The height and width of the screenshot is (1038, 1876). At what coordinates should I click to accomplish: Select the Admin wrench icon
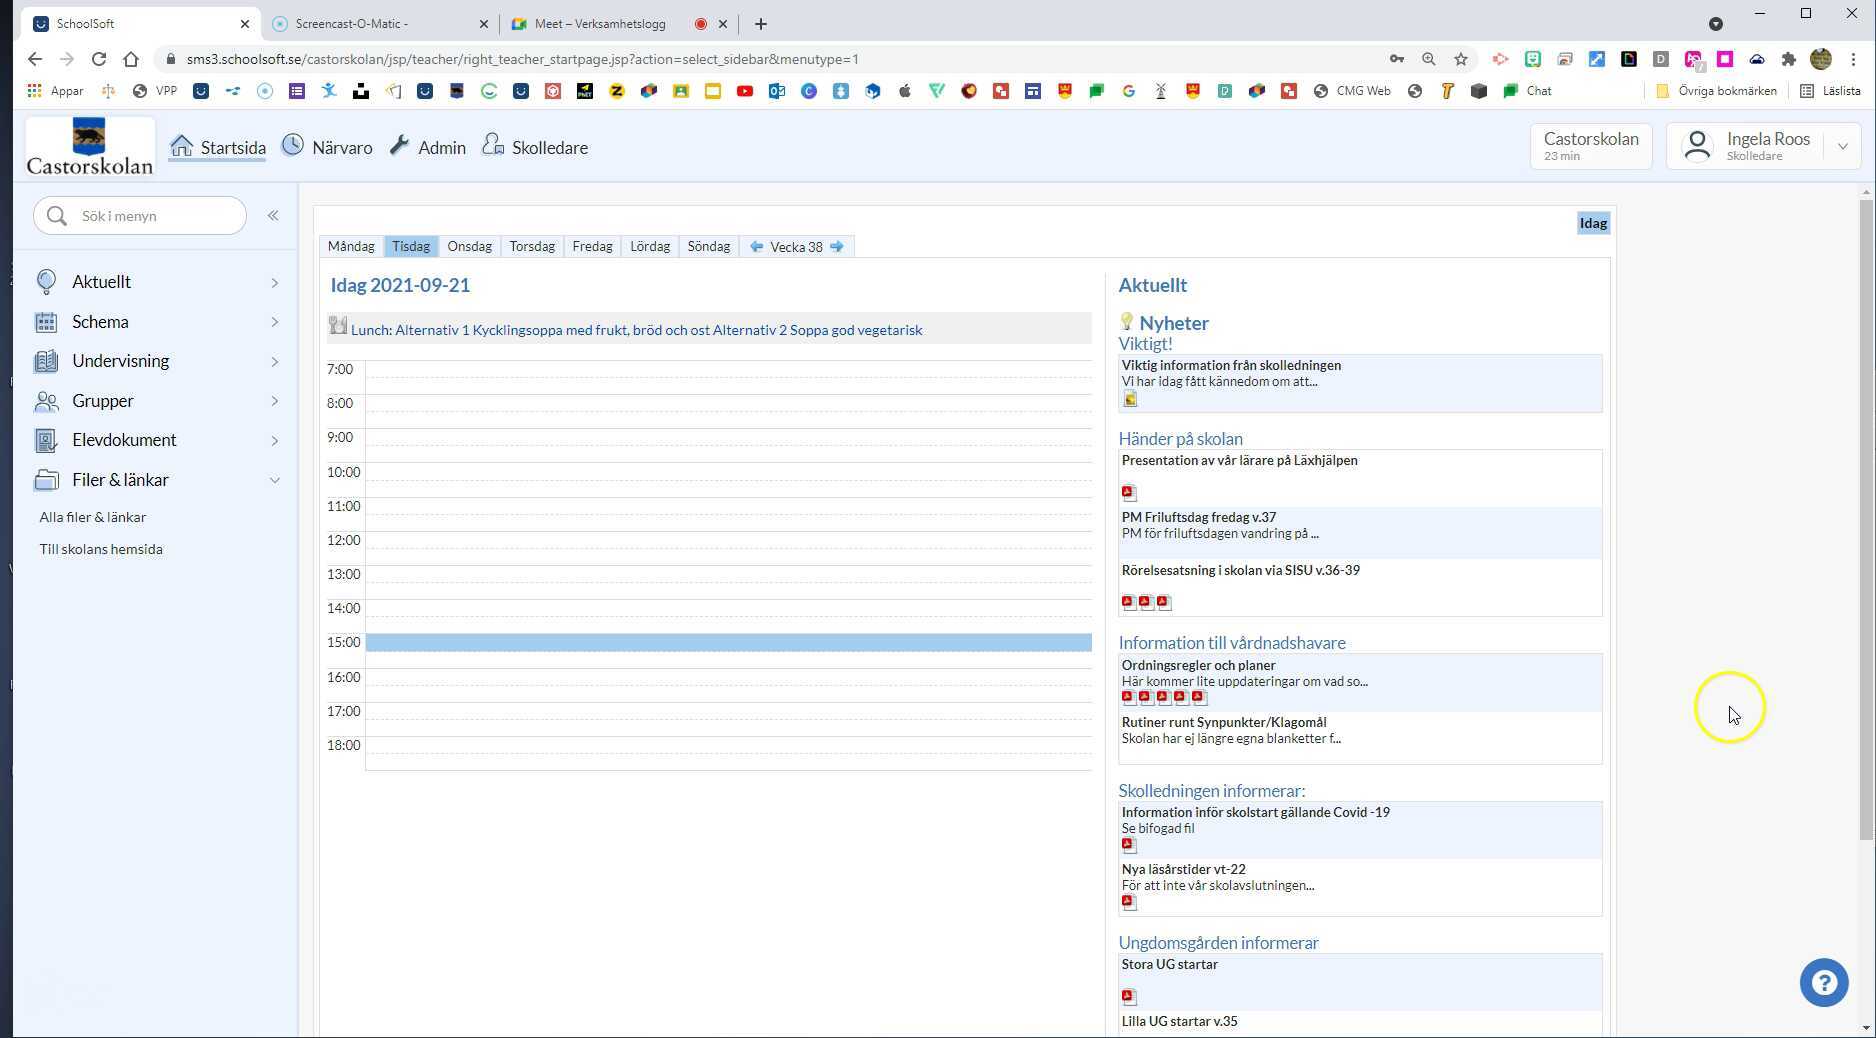(x=399, y=145)
